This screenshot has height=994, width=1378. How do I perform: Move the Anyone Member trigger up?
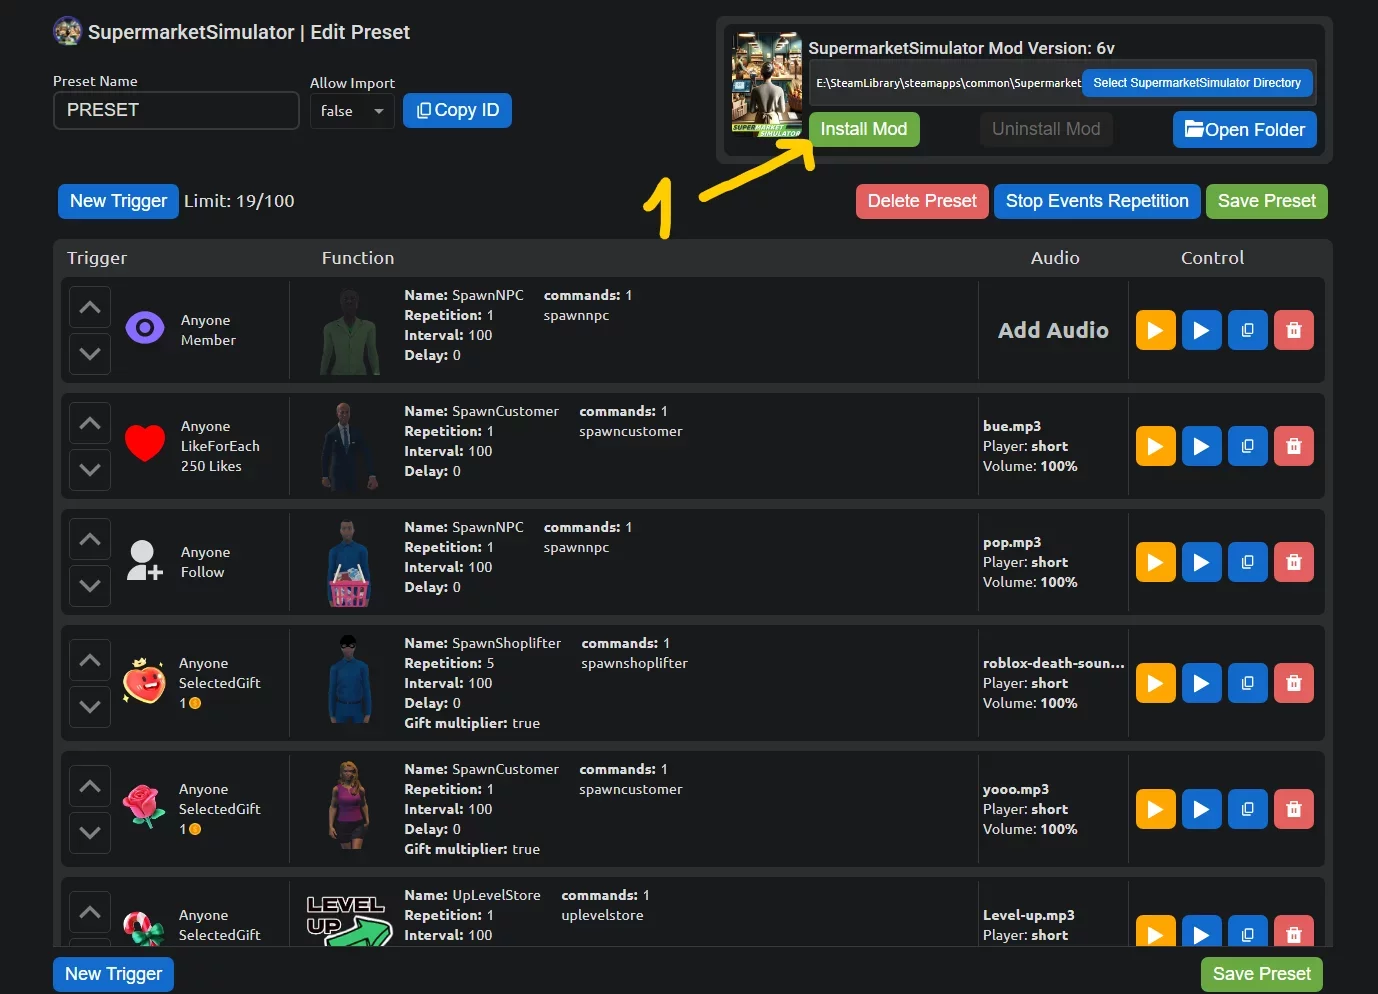[90, 307]
